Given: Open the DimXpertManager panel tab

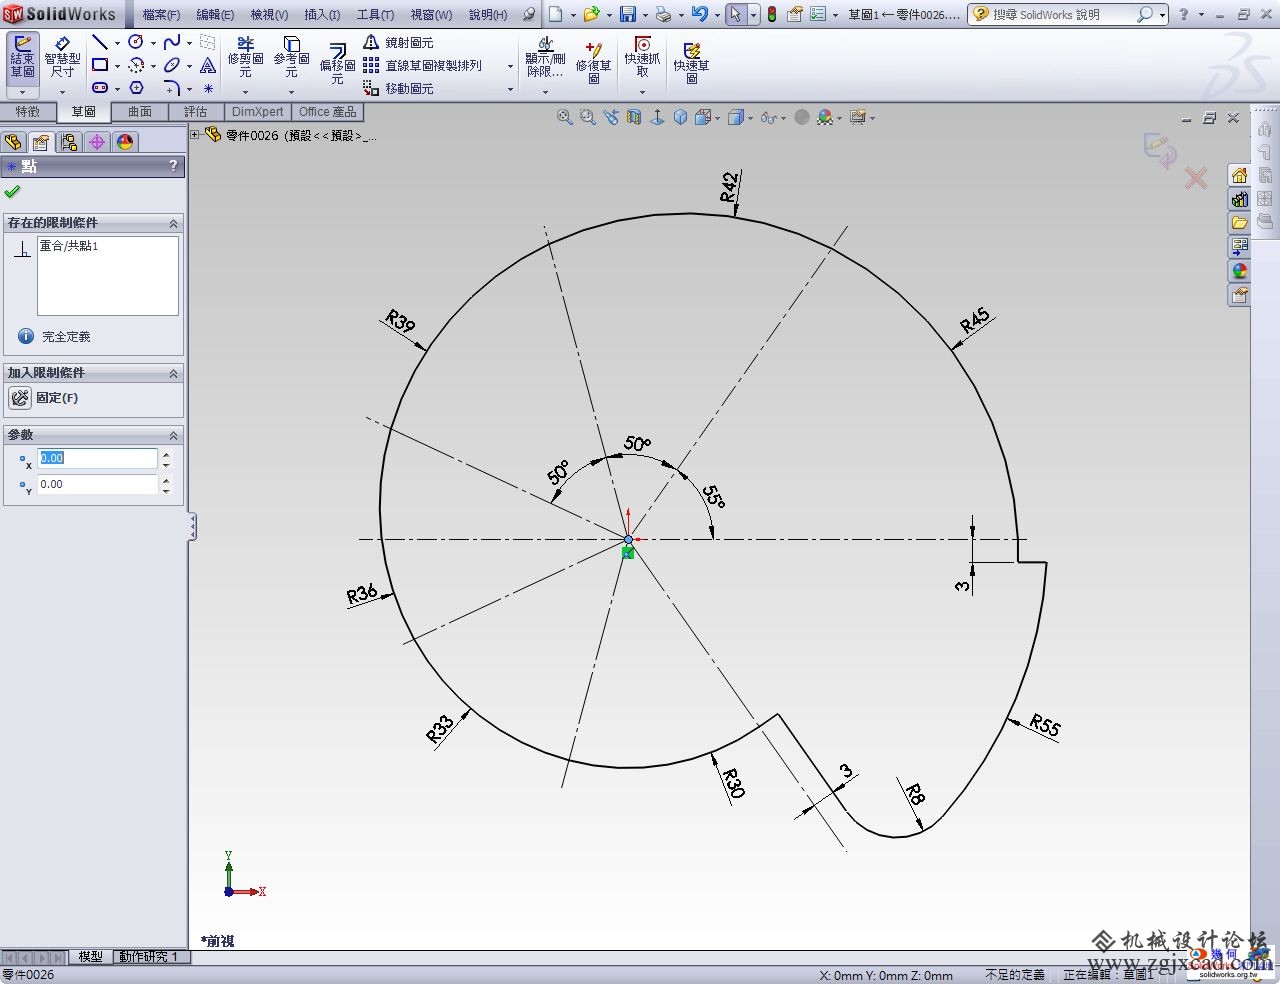Looking at the screenshot, I should pos(97,142).
